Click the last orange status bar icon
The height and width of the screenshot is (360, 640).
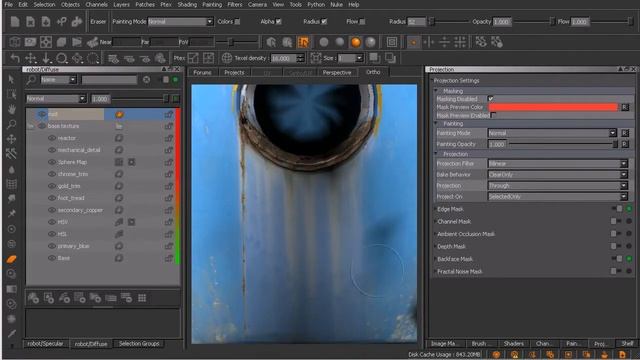(x=622, y=354)
